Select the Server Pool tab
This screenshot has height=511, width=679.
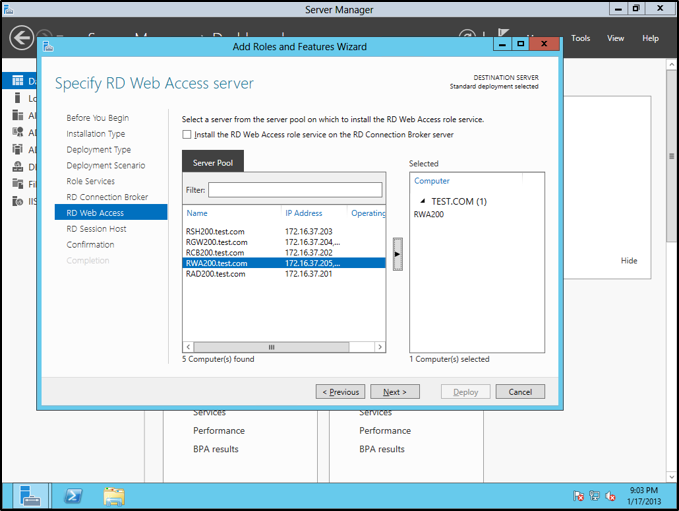[212, 163]
